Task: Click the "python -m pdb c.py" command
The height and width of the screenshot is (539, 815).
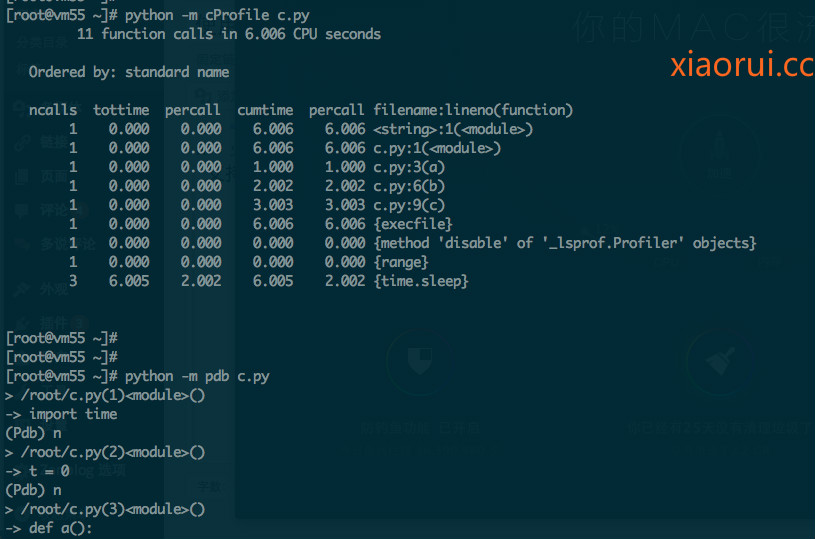Action: click(197, 376)
